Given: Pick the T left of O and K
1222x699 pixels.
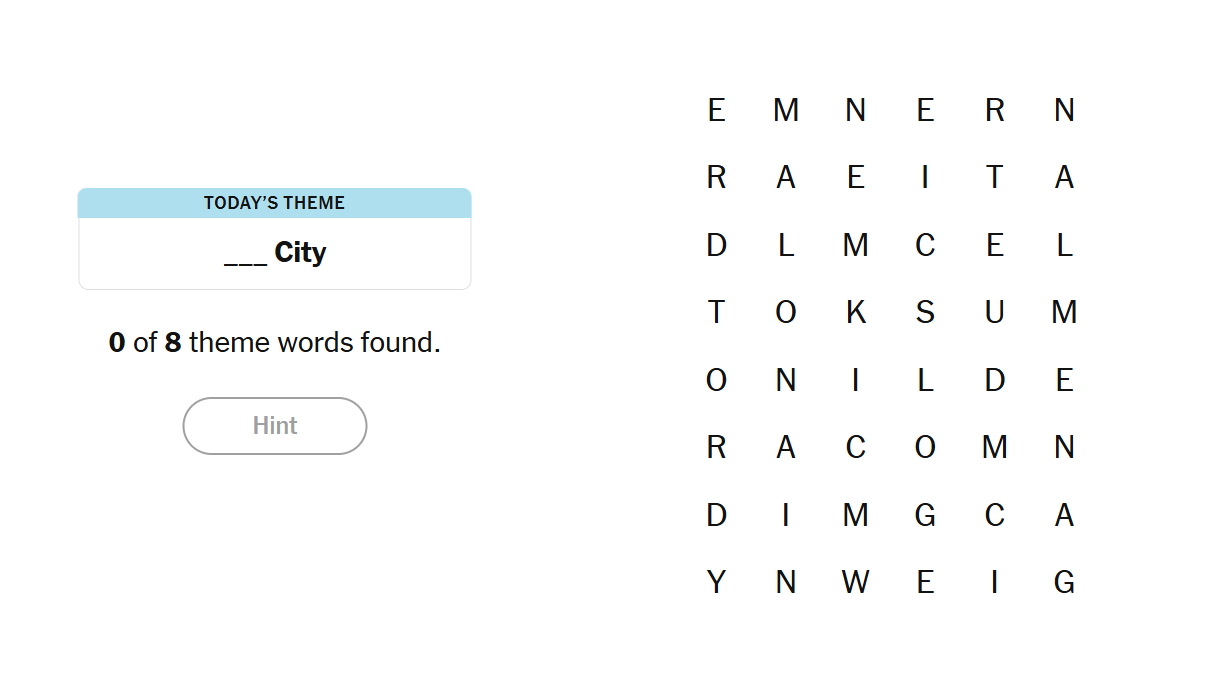Looking at the screenshot, I should 716,313.
